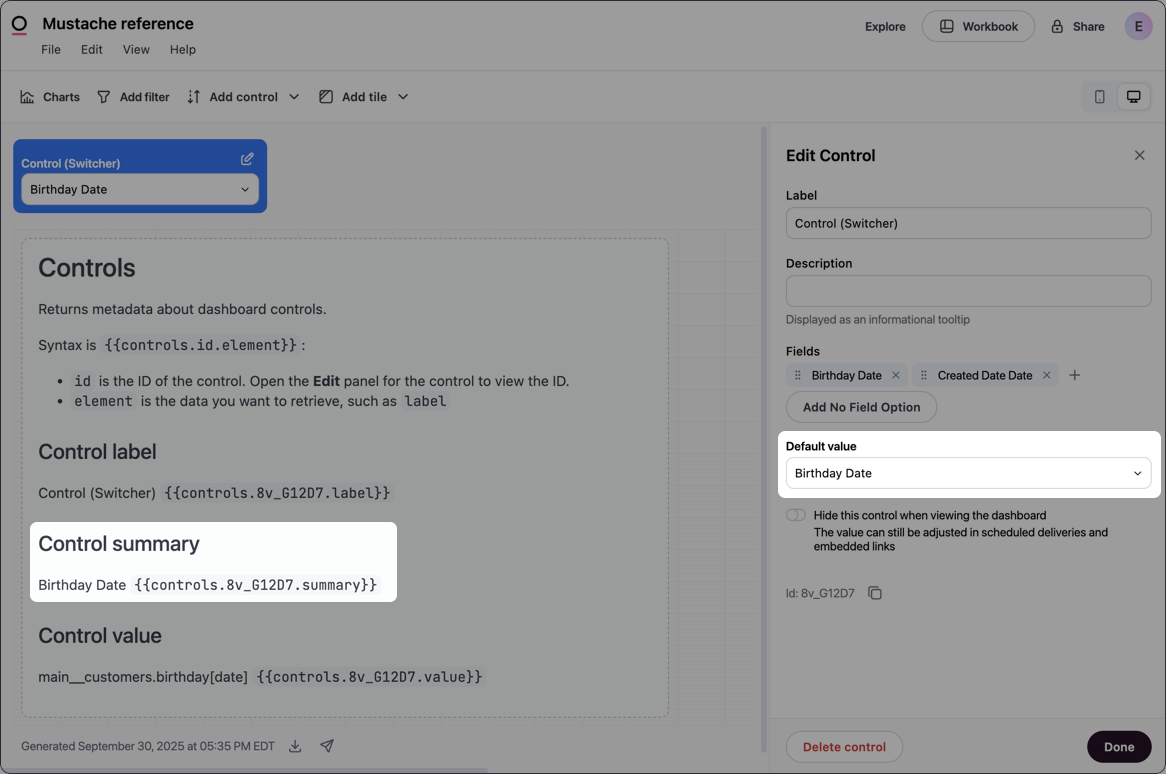Click the Sigma logo in the header
This screenshot has height=774, width=1166.
21,26
